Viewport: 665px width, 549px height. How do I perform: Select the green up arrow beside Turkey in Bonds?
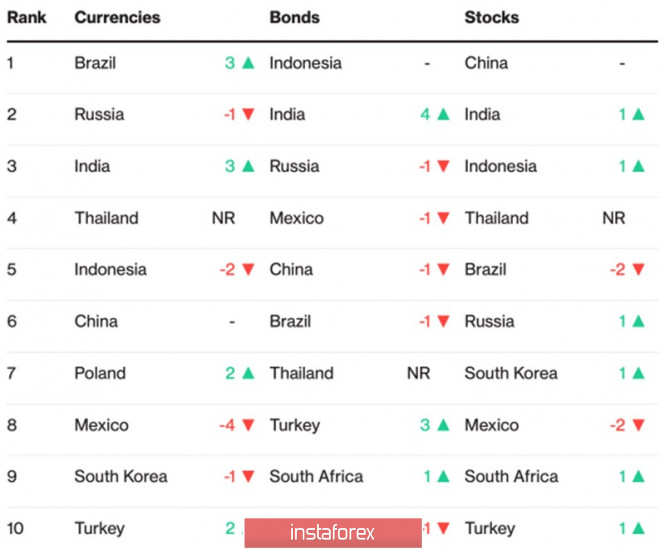pos(443,425)
